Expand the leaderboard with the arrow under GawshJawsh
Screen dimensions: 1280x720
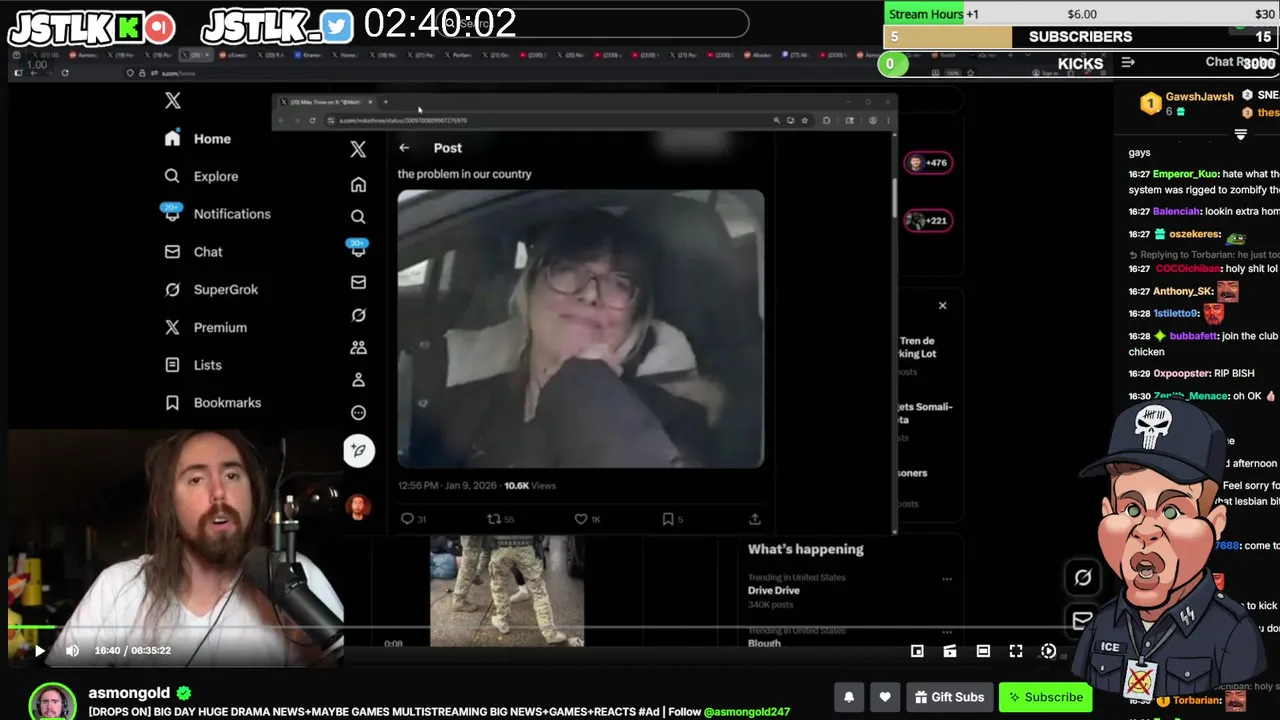point(1241,134)
